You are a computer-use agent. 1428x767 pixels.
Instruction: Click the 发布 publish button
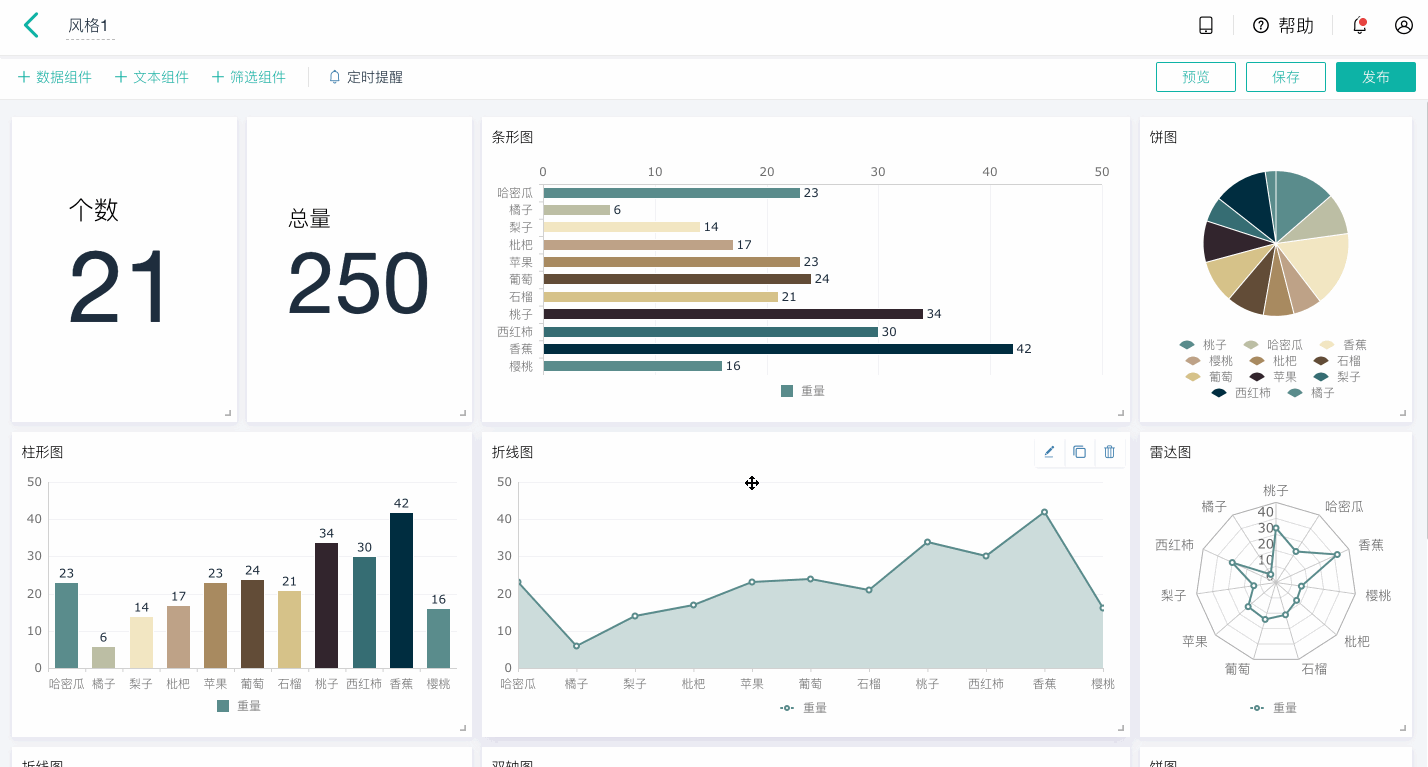coord(1376,77)
